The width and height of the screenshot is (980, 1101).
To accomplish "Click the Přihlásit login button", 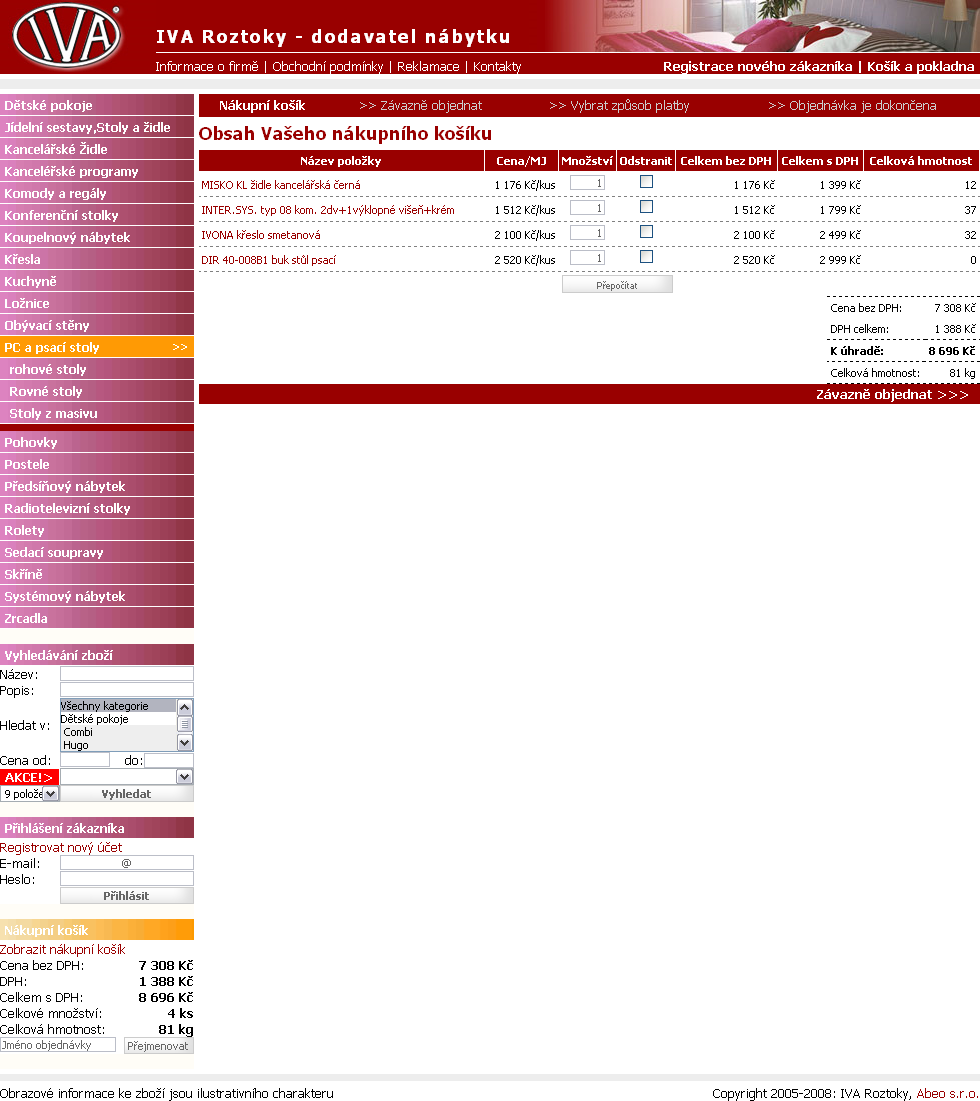I will (126, 896).
